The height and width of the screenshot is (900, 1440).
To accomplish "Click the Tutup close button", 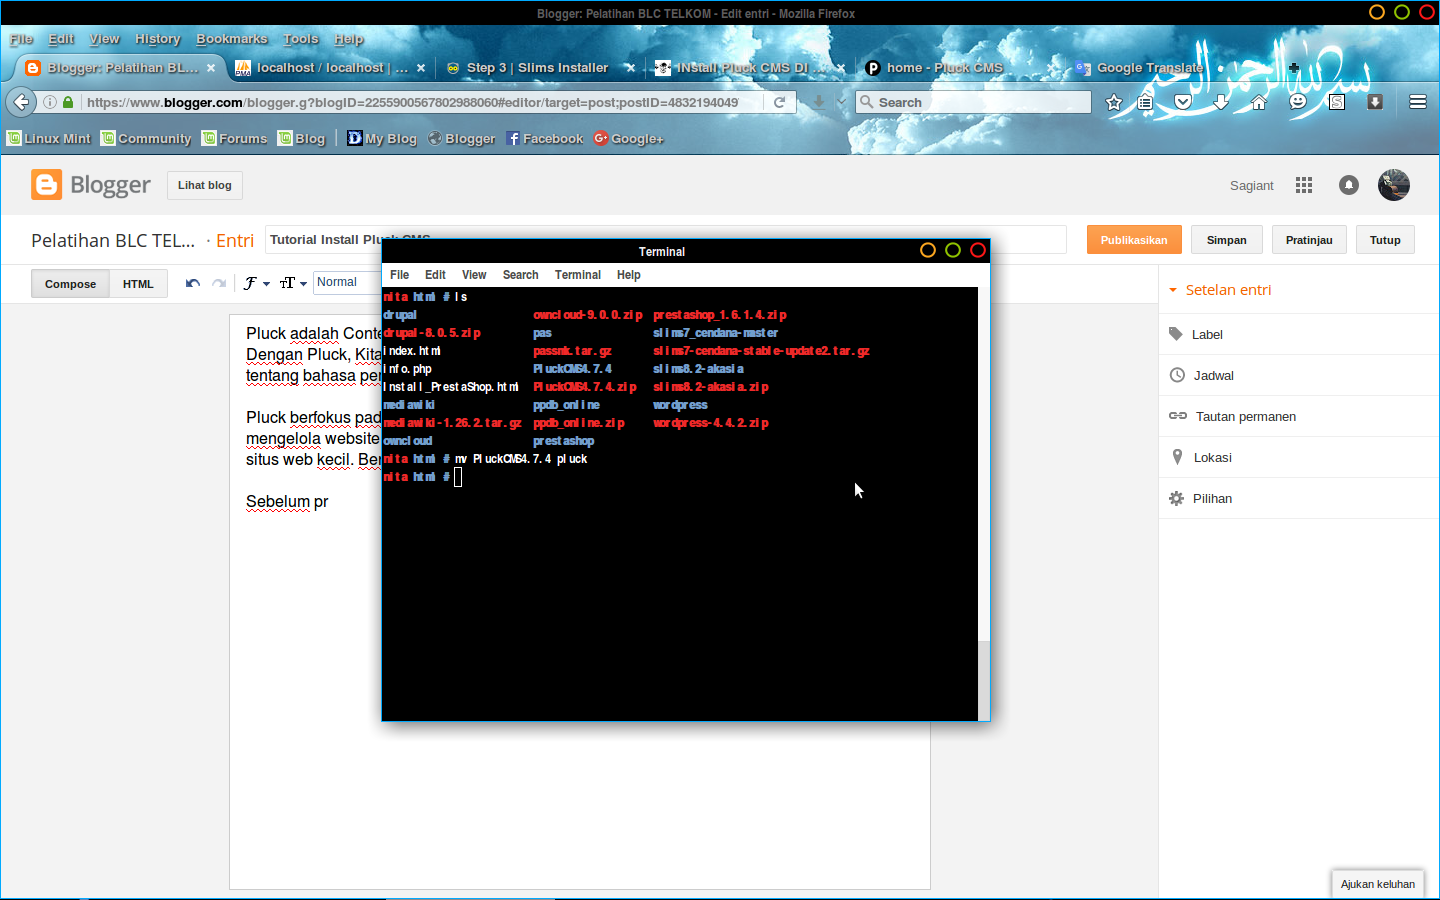I will [x=1385, y=240].
